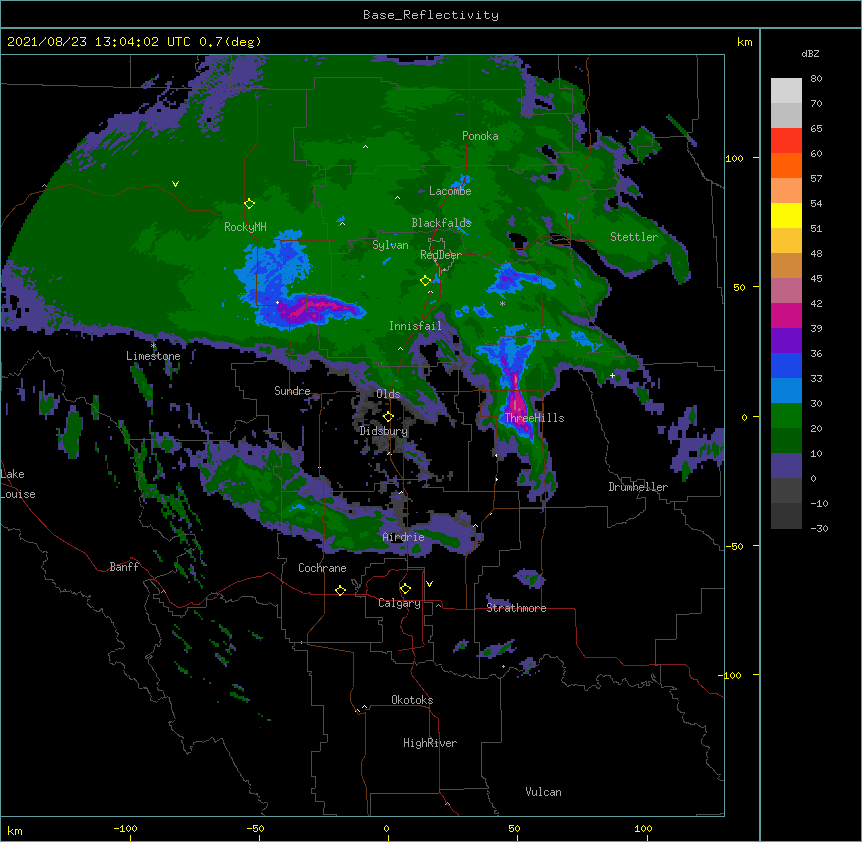This screenshot has height=842, width=862.
Task: Click the magenta storm core above ThreeHills
Action: (516, 398)
